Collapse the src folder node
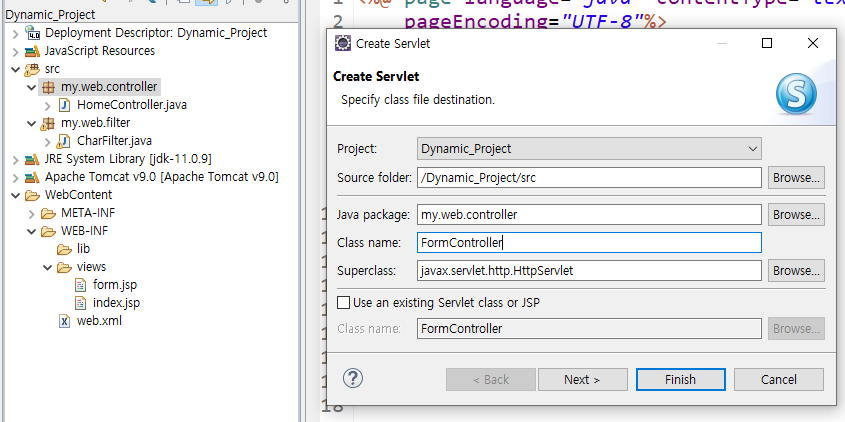This screenshot has width=845, height=422. [15, 70]
